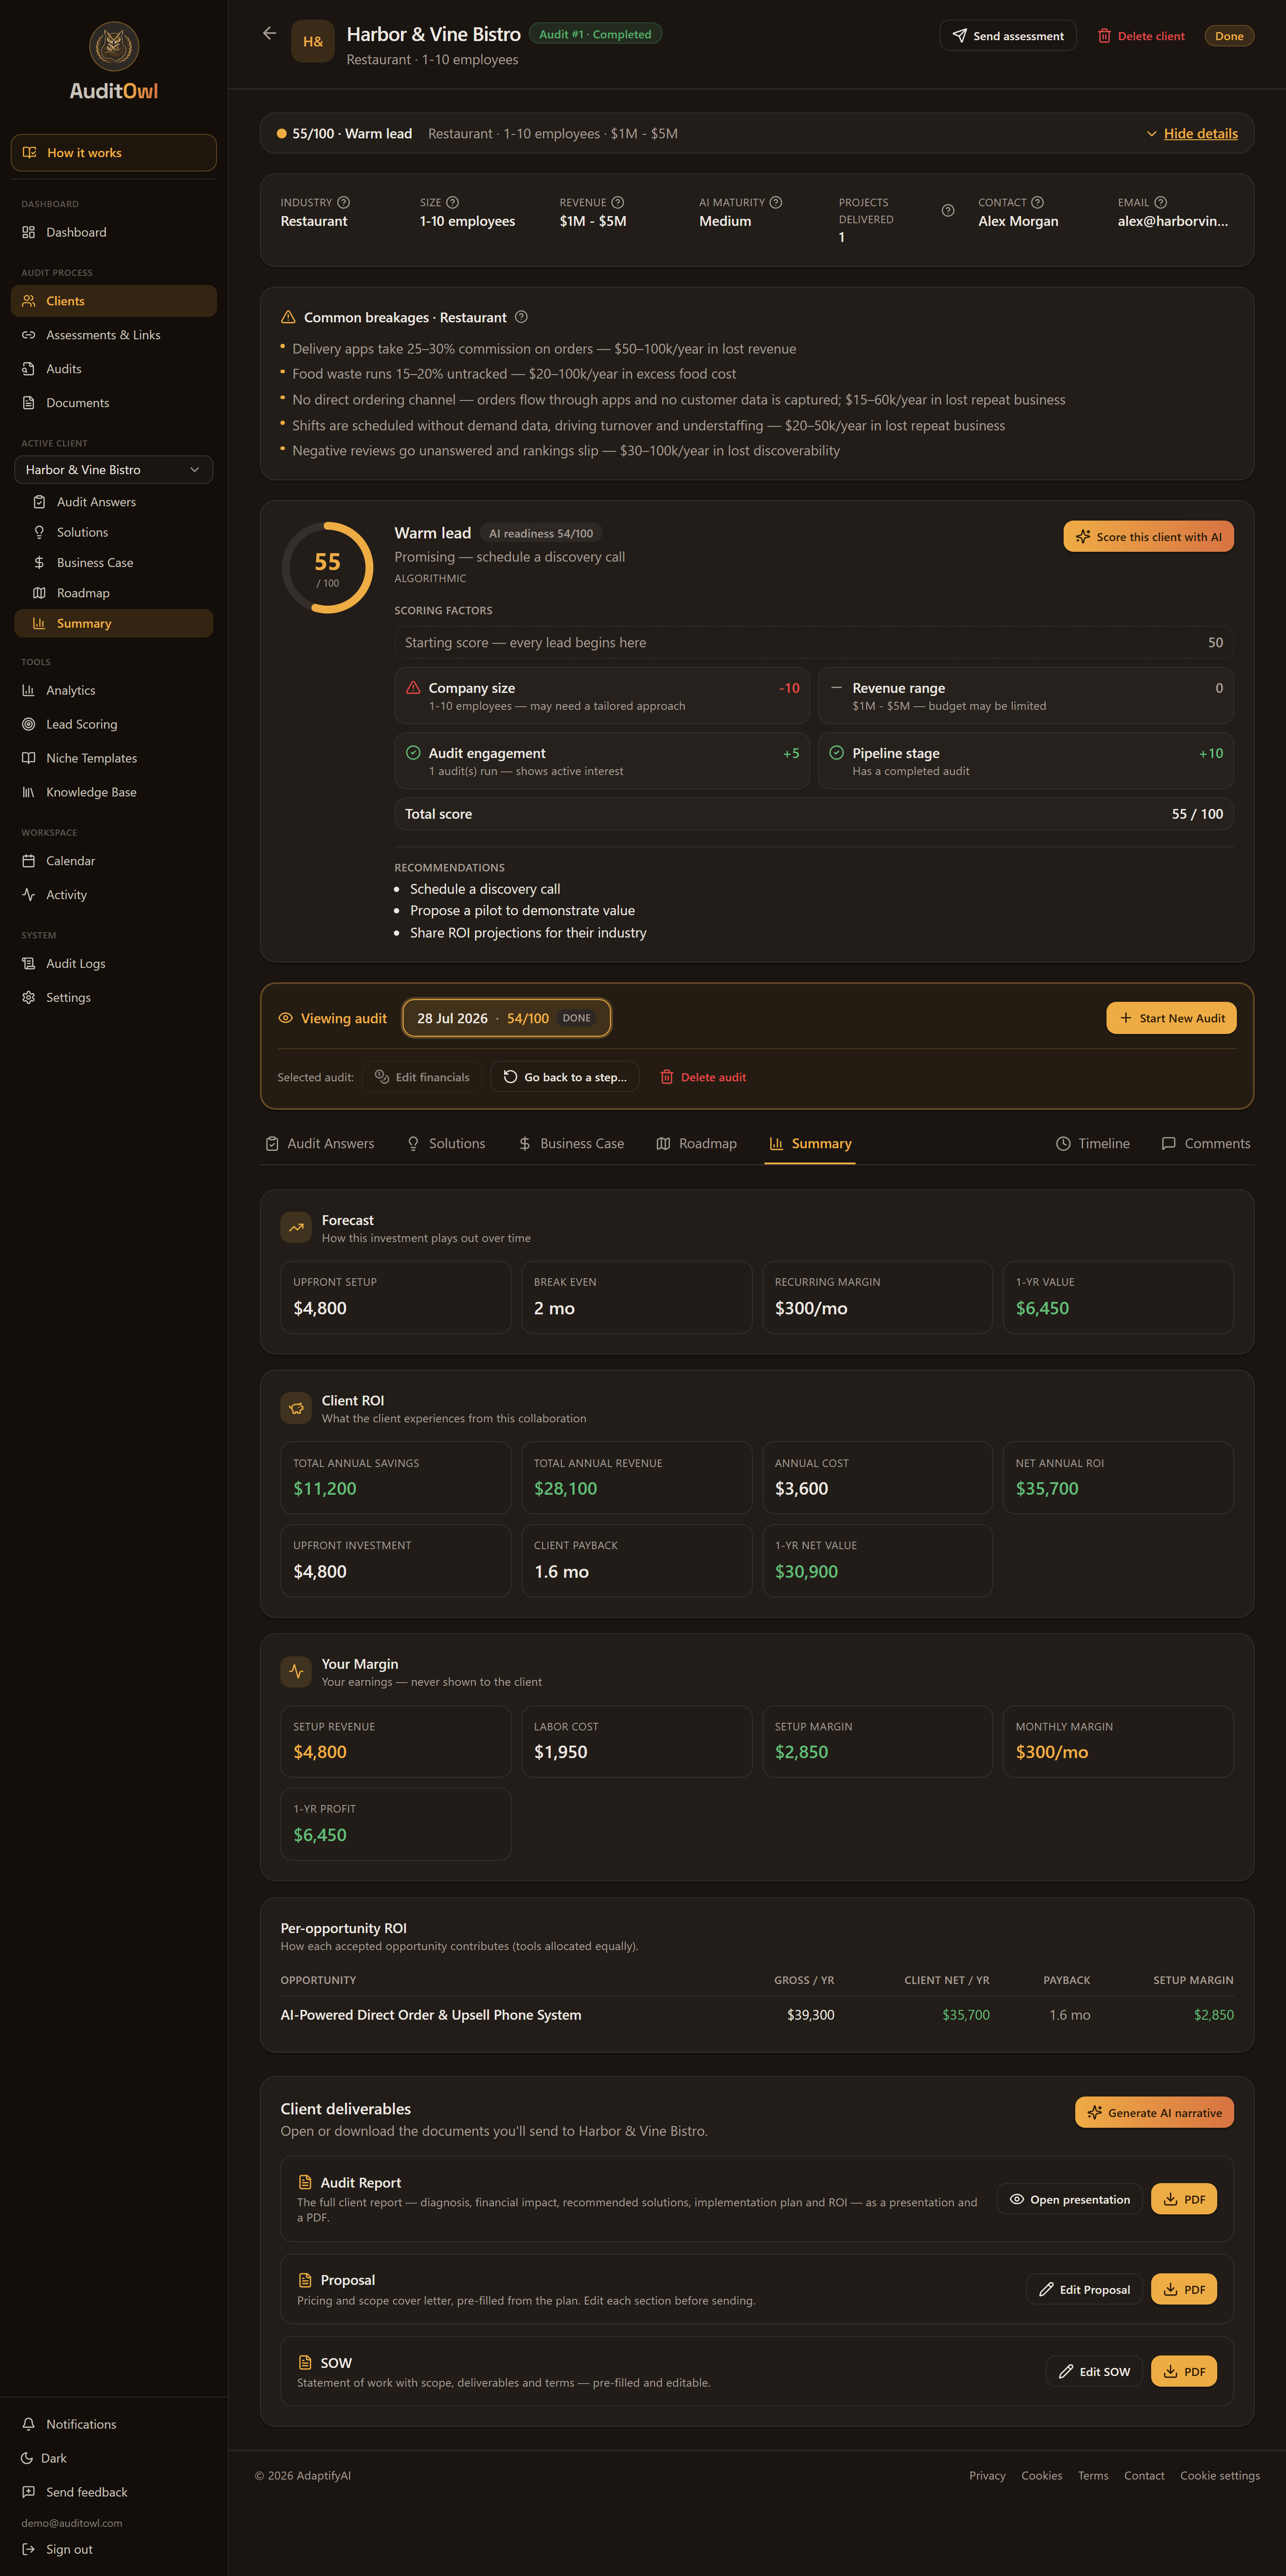Collapse details with Hide details link
This screenshot has width=1286, height=2576.
[1192, 133]
